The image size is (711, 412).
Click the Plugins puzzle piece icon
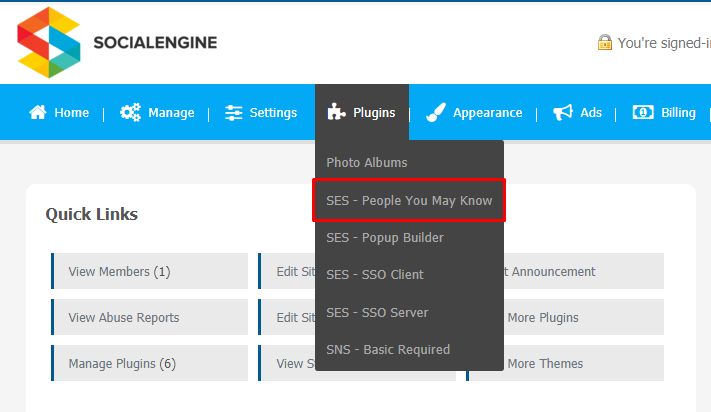[x=336, y=111]
